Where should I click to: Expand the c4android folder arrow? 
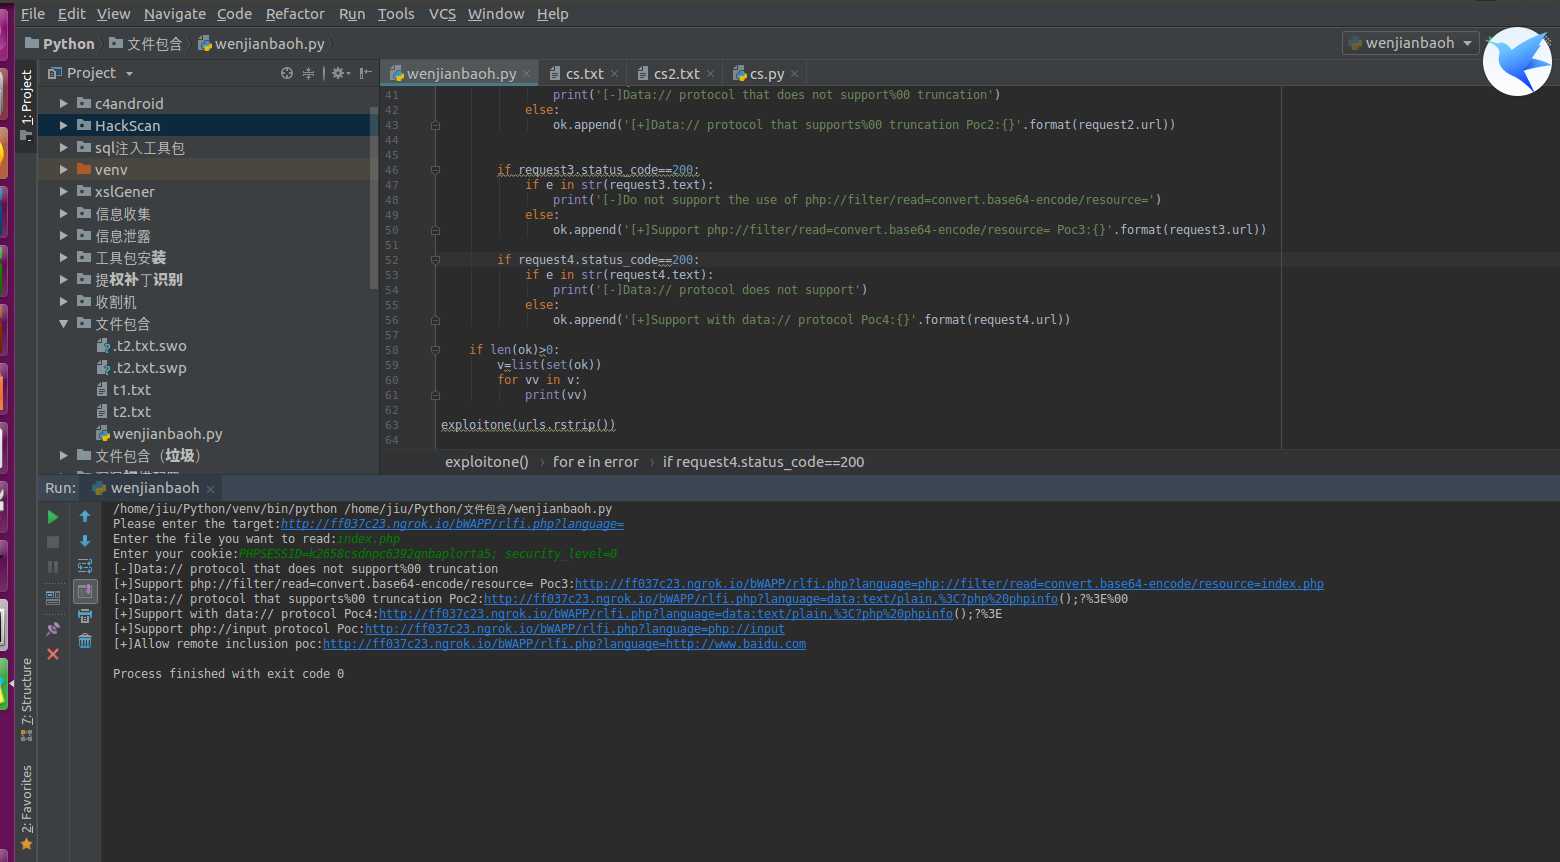(63, 103)
